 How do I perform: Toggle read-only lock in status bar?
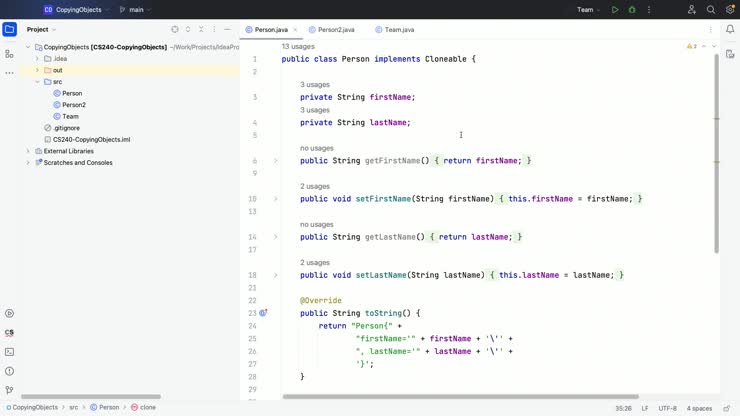tap(727, 408)
